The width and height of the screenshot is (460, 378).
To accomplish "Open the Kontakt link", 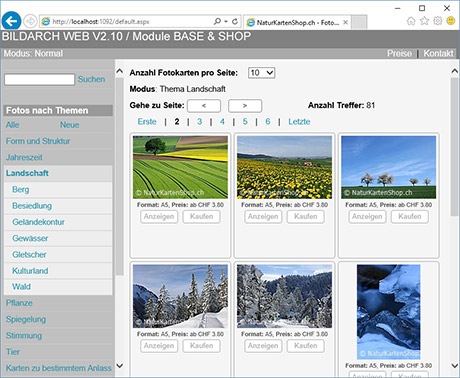I will pyautogui.click(x=438, y=53).
